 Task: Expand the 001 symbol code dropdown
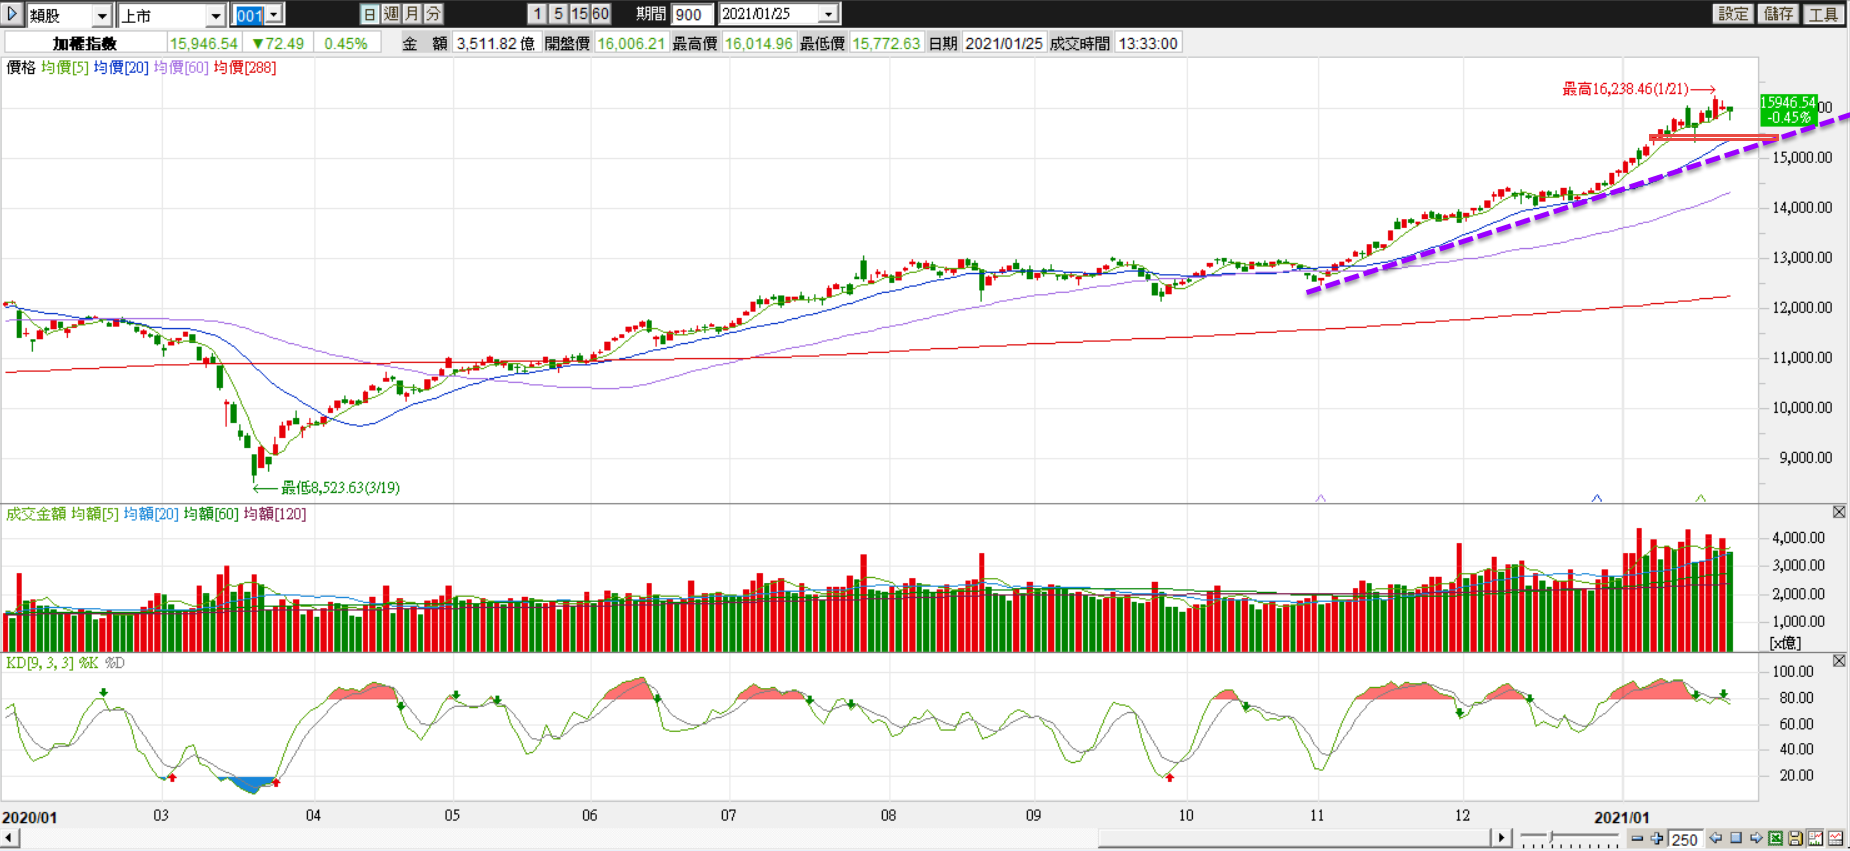273,15
